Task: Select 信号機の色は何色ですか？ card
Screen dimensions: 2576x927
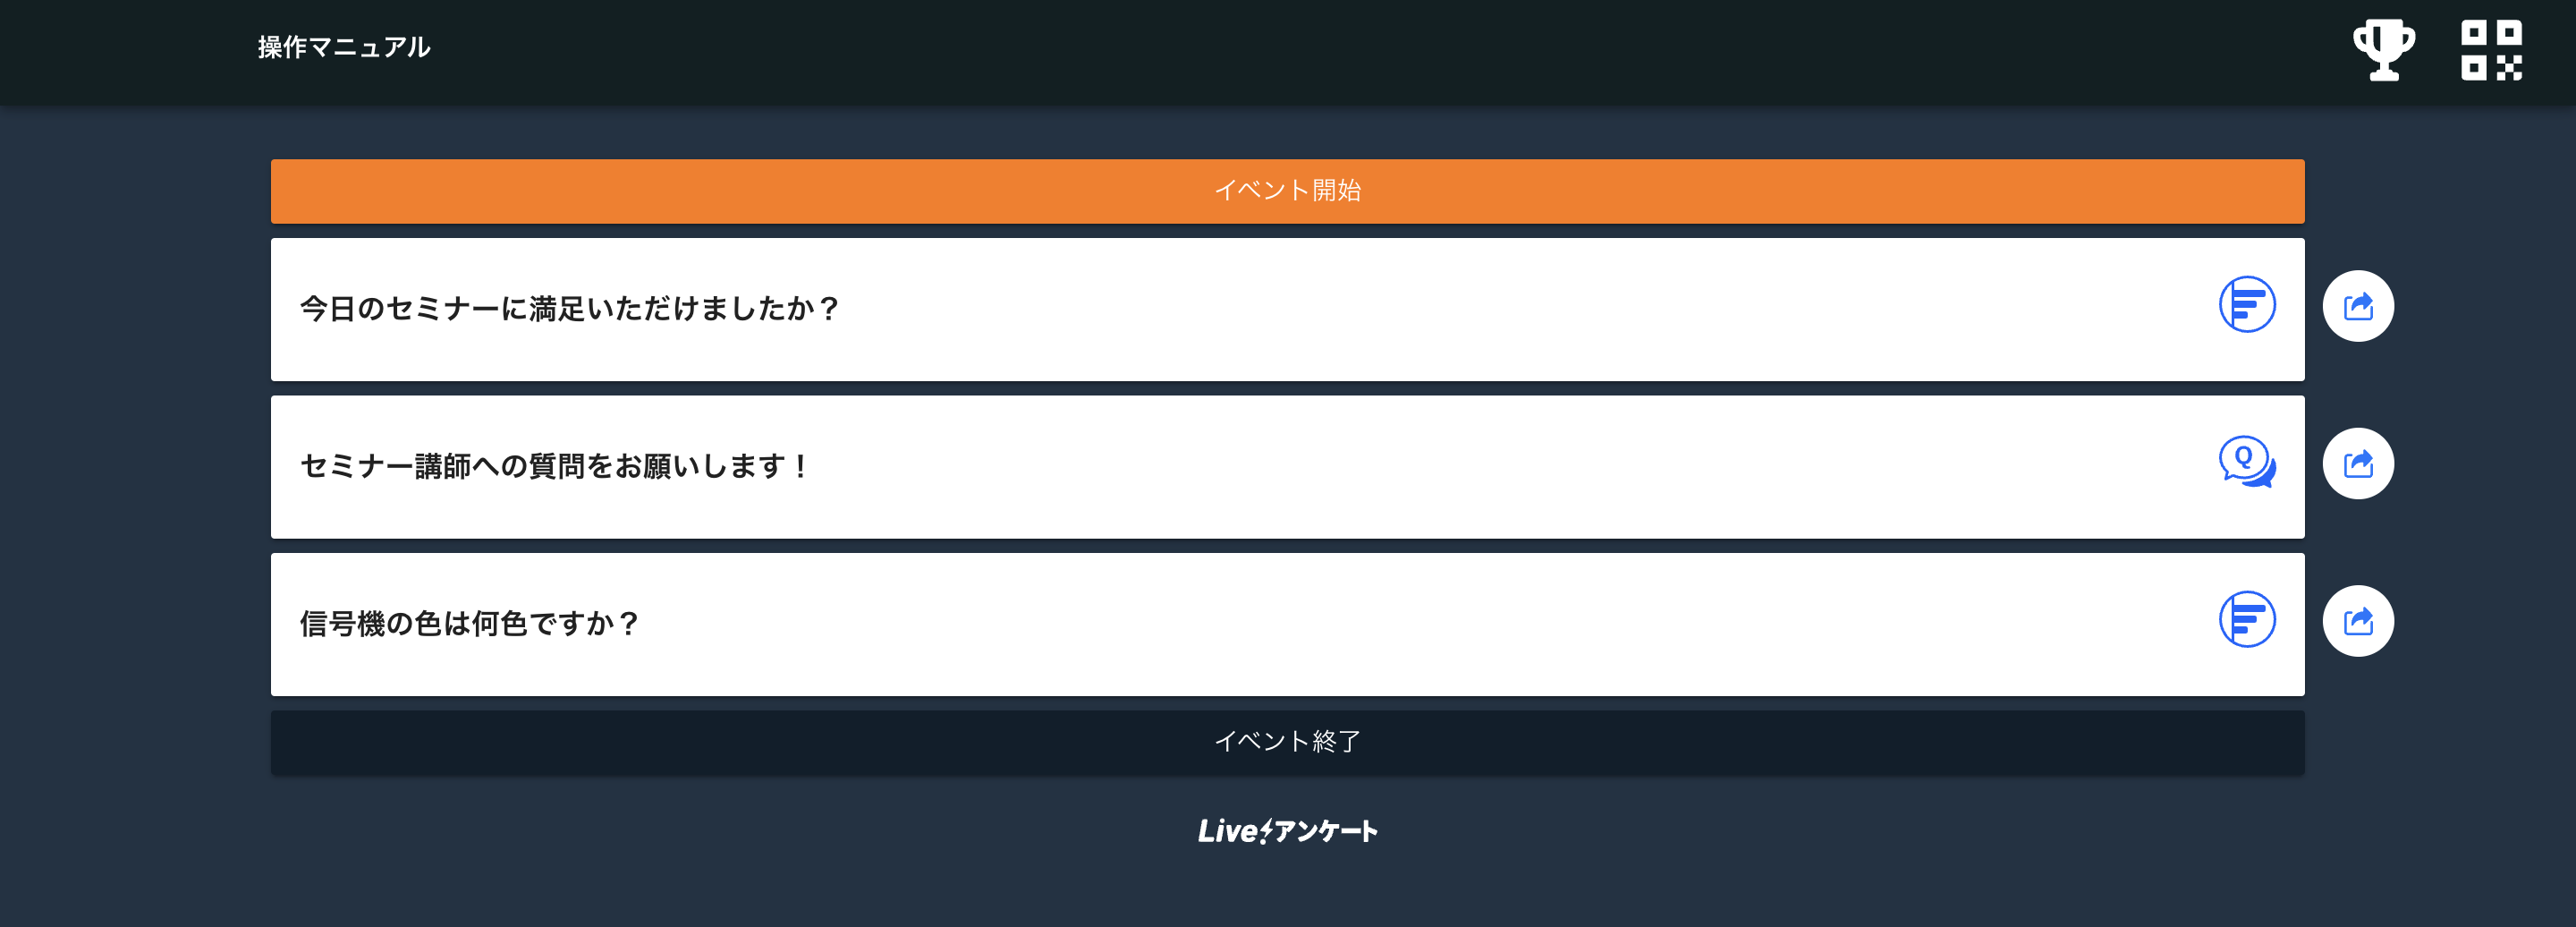Action: click(x=1287, y=624)
